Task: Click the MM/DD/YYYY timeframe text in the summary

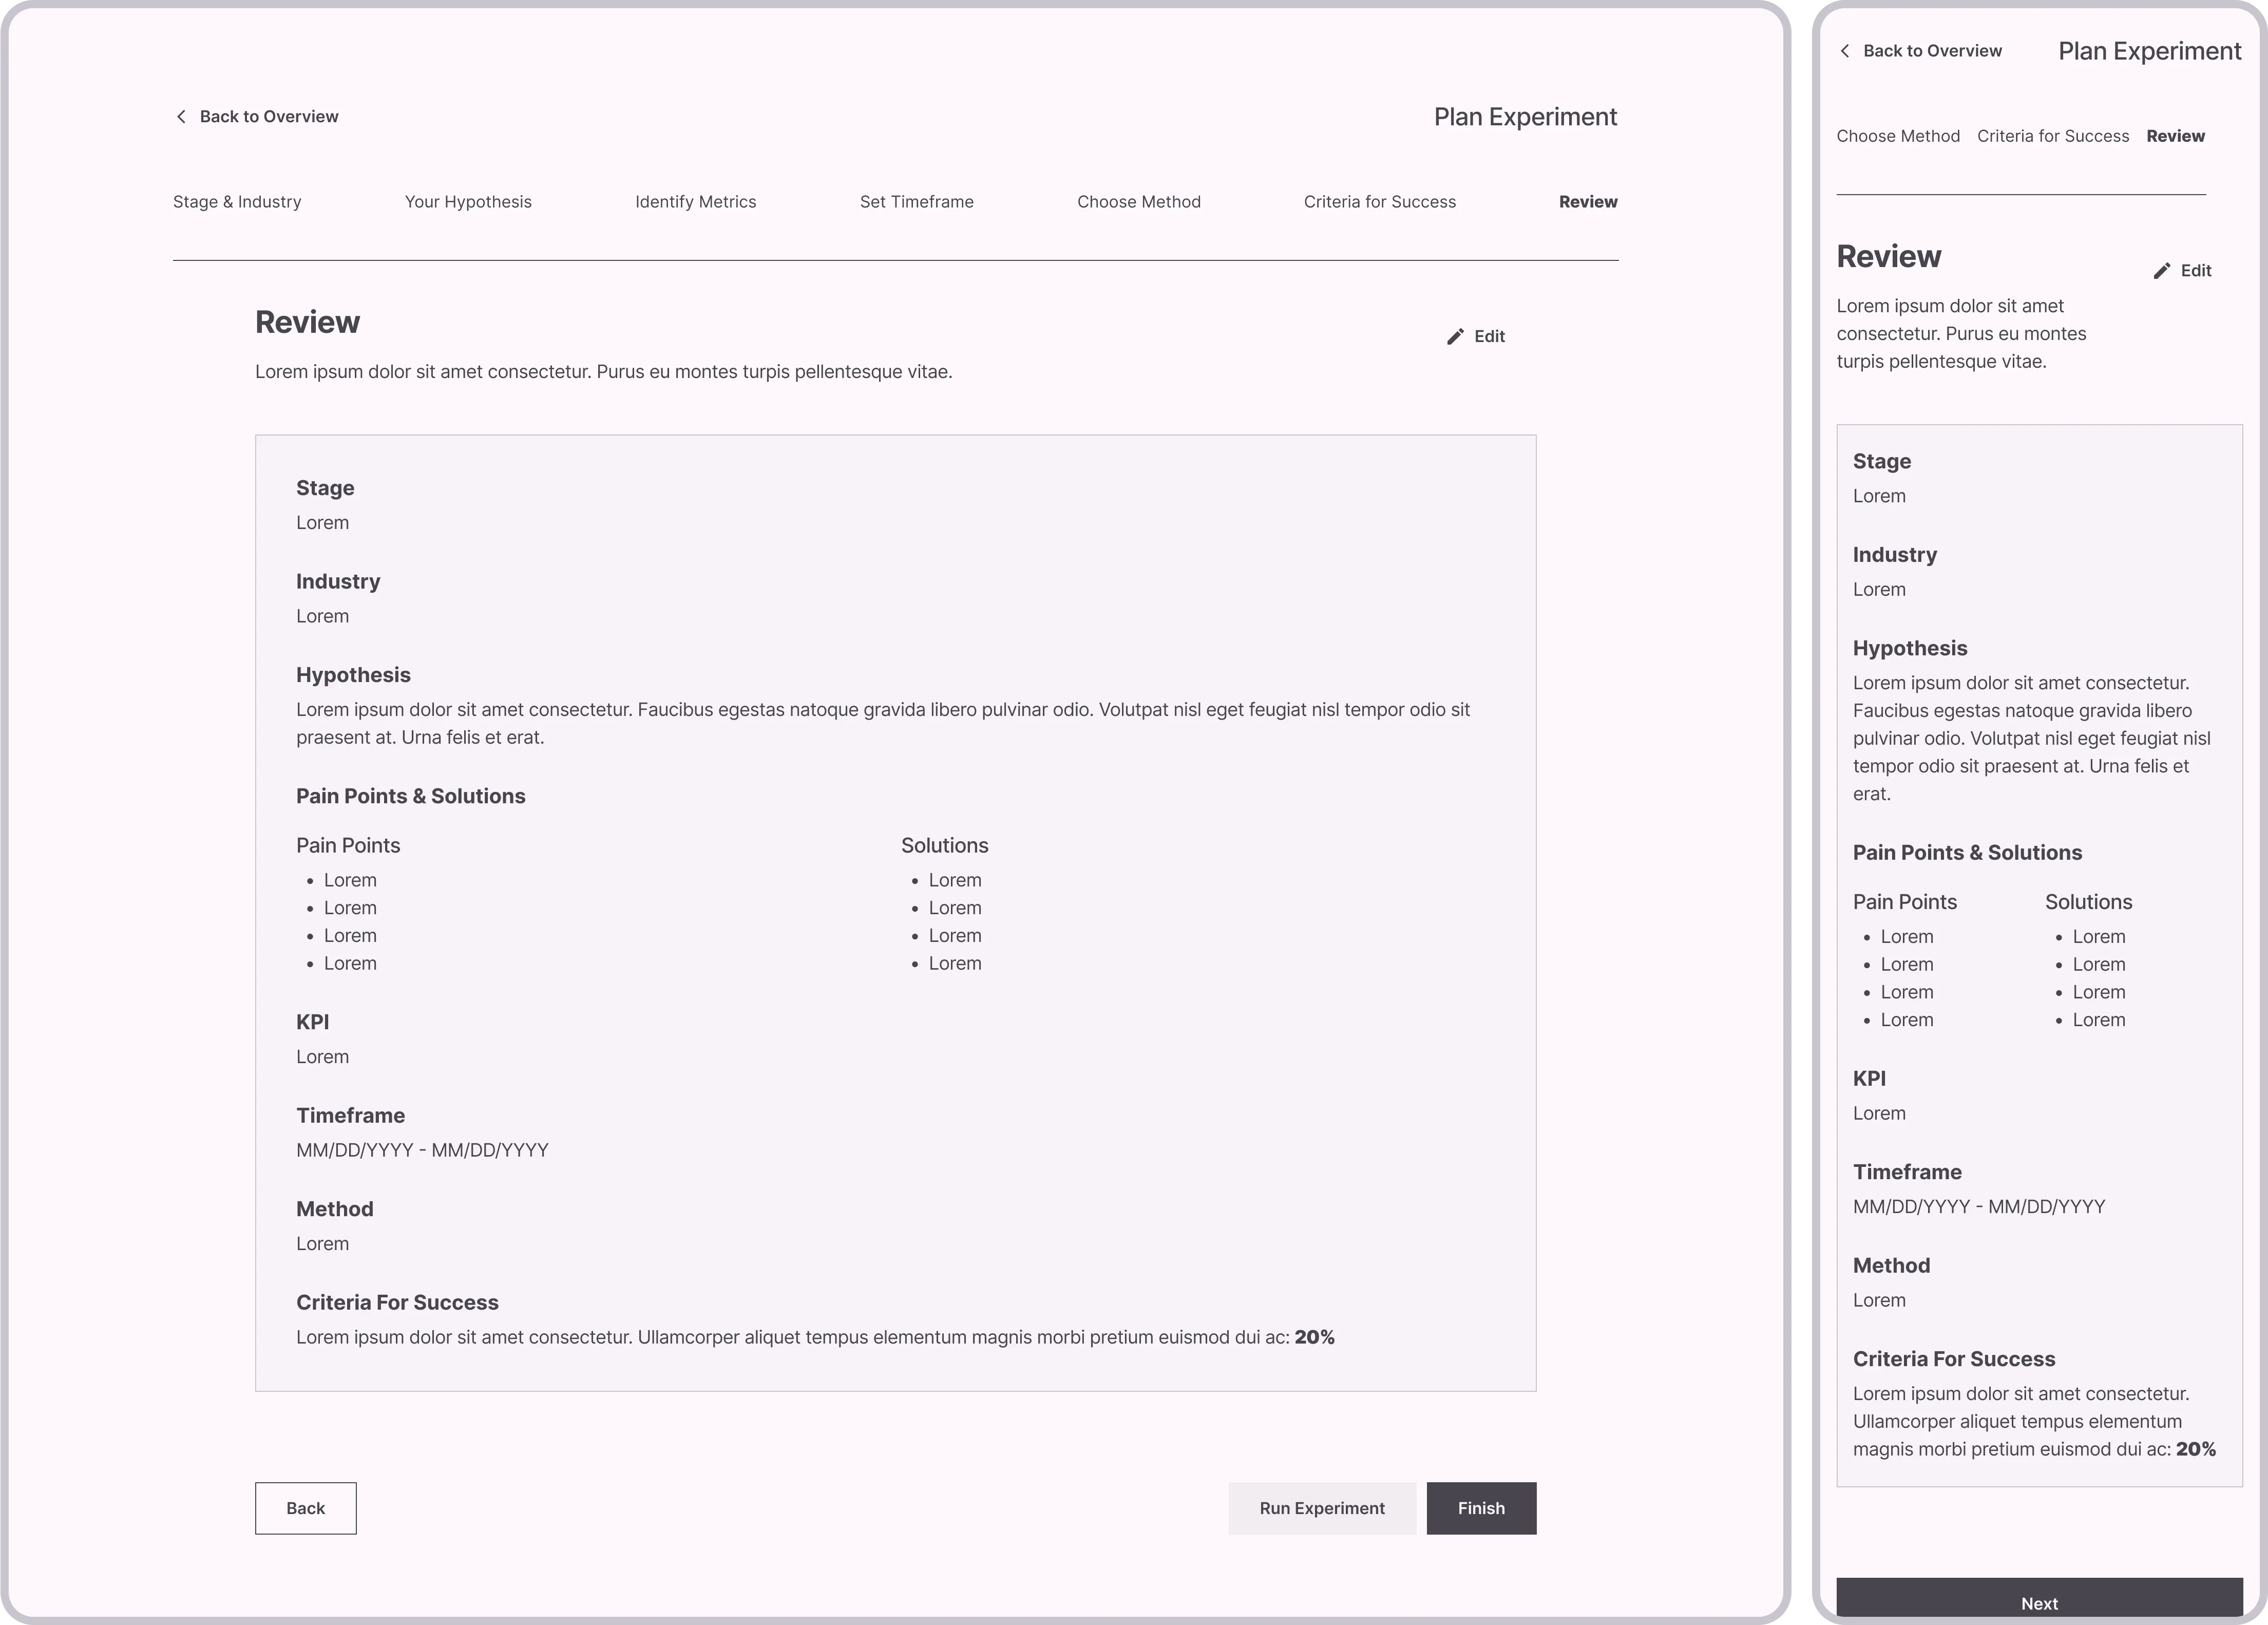Action: coord(421,1150)
